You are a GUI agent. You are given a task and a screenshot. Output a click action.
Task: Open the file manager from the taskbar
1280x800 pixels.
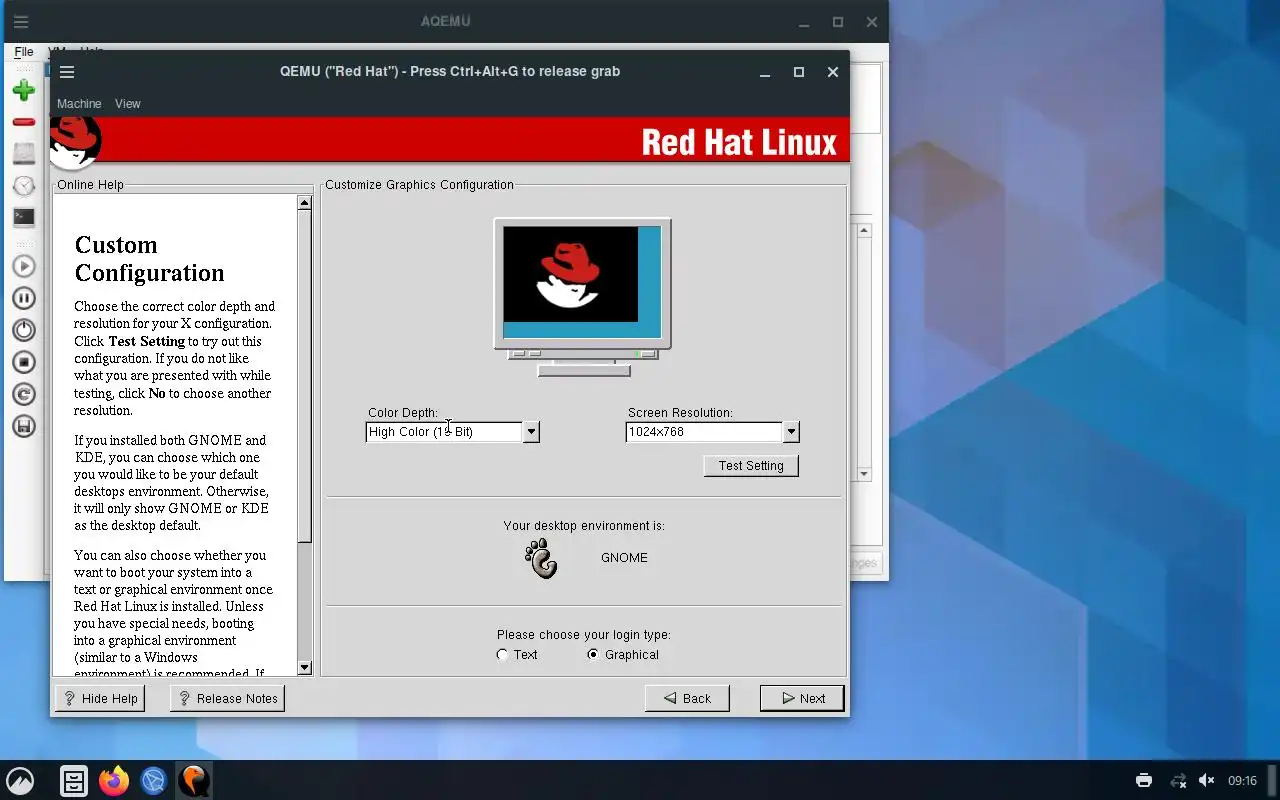click(x=74, y=781)
